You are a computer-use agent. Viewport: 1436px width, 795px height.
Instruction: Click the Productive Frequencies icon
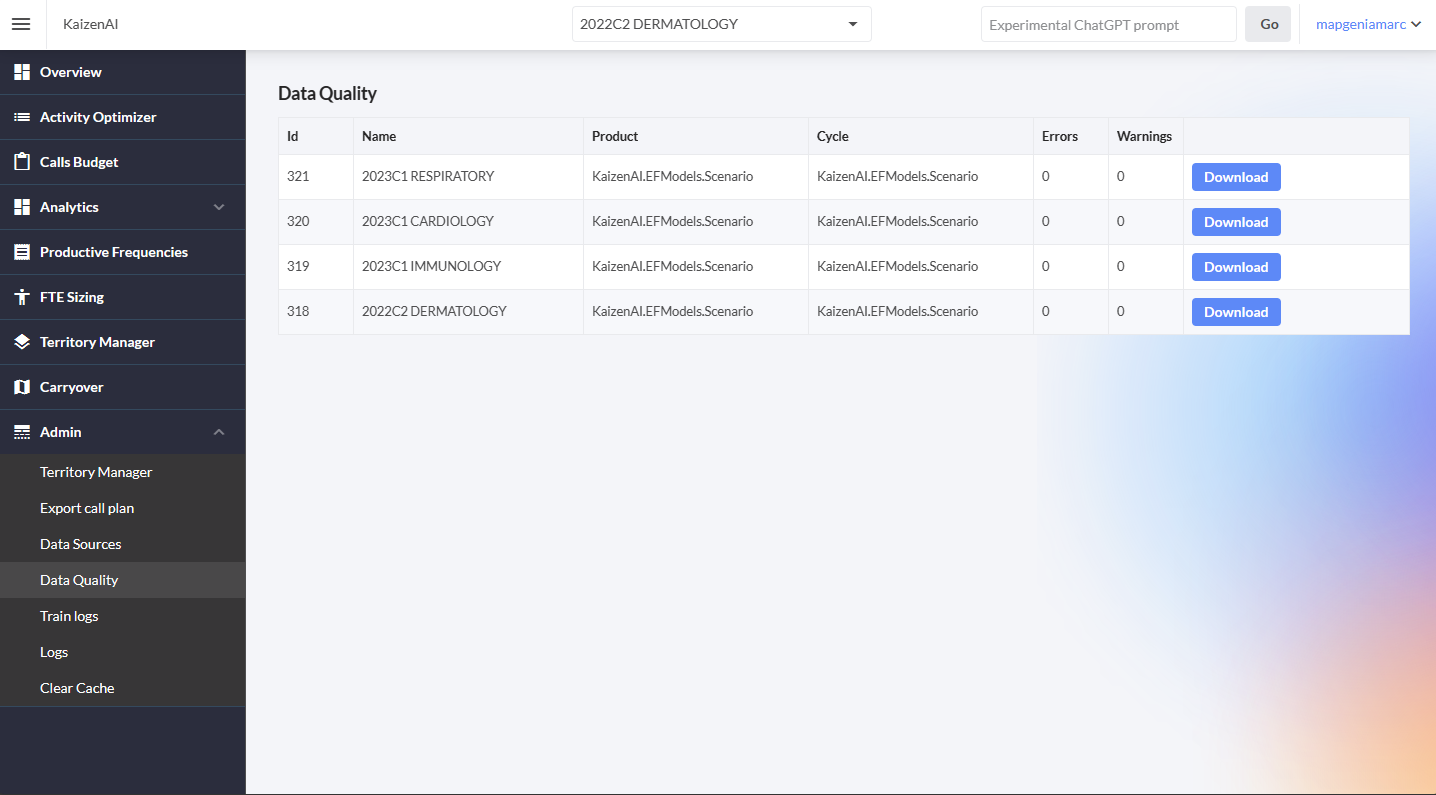click(x=21, y=252)
